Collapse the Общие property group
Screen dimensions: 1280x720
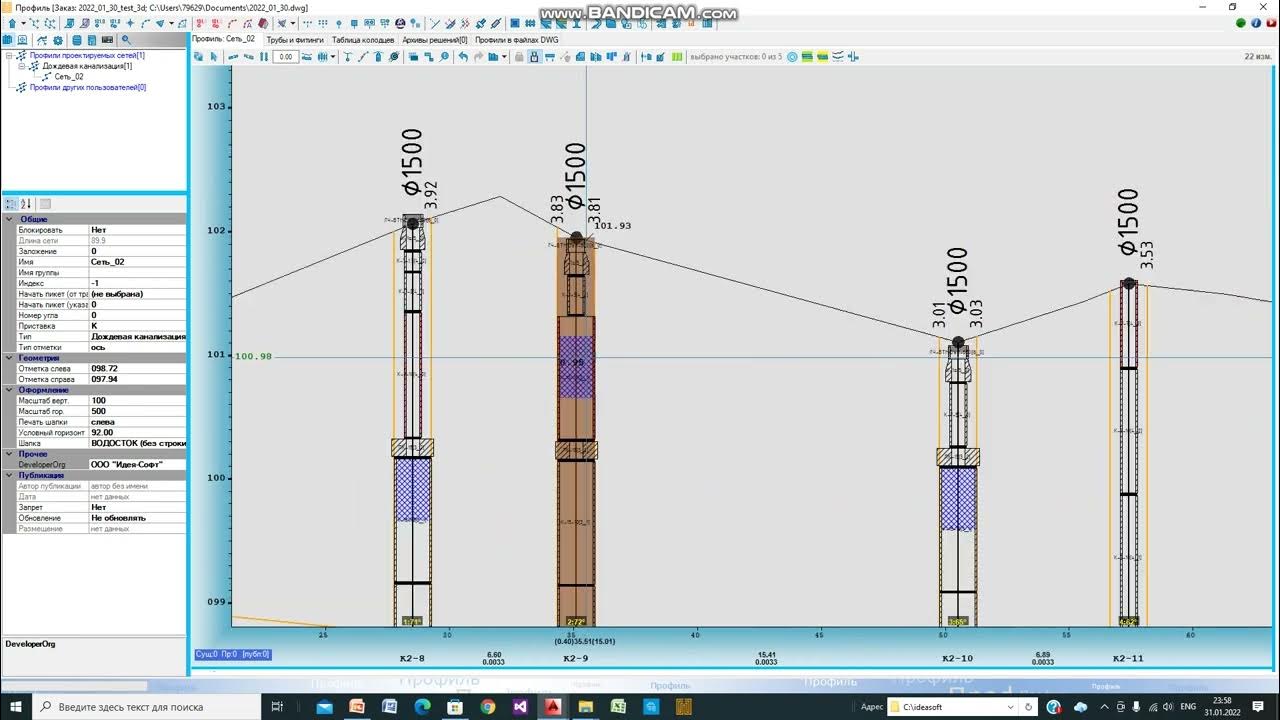(x=10, y=219)
